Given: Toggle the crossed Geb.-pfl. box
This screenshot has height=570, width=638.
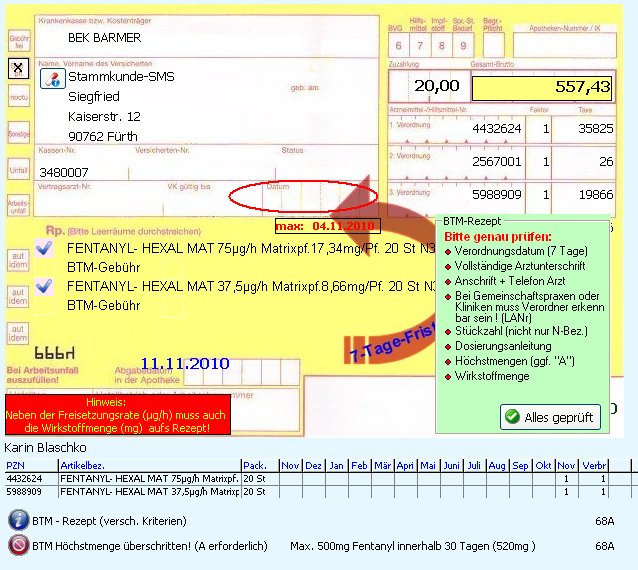Looking at the screenshot, I should coord(18,68).
